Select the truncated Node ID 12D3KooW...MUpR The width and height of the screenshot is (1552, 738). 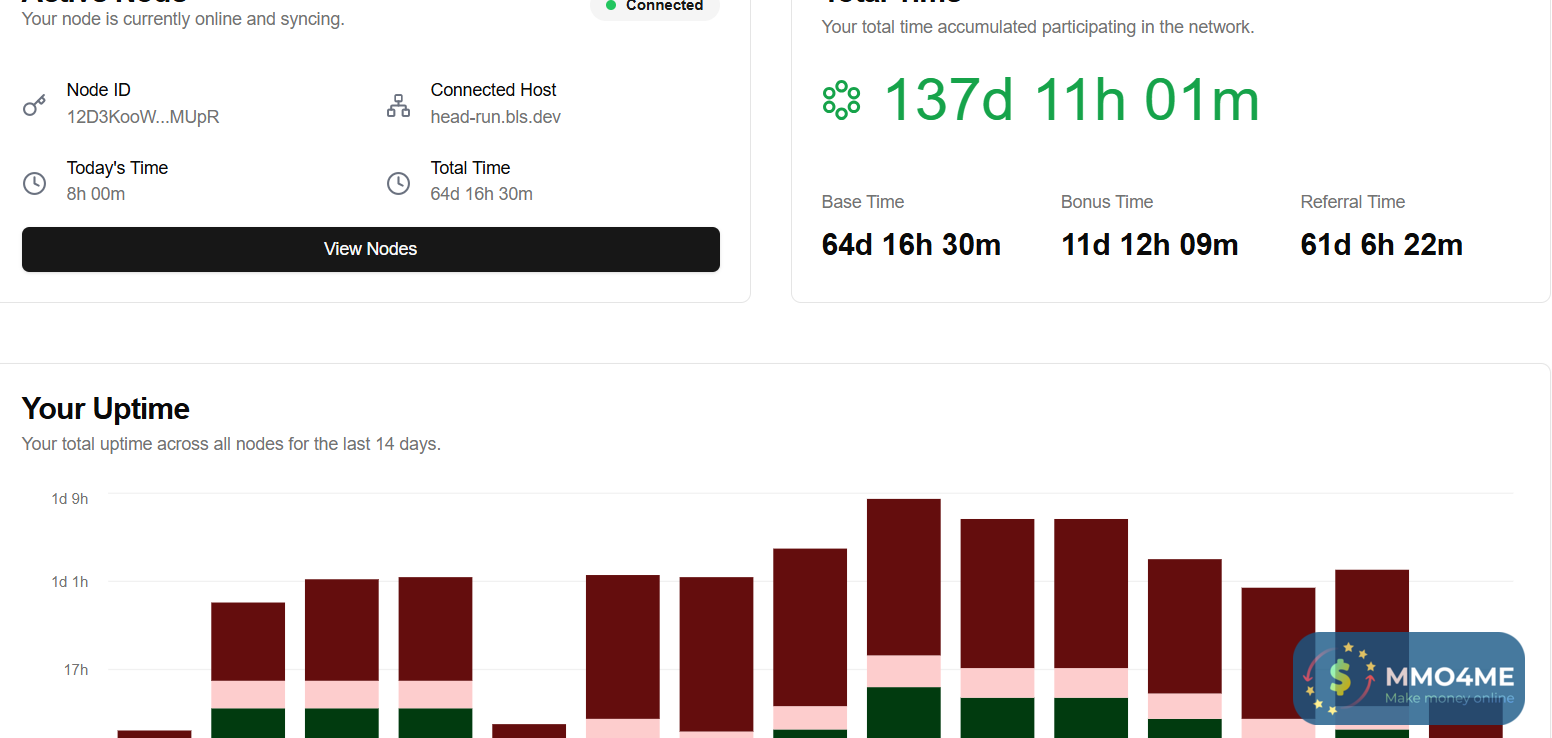pyautogui.click(x=143, y=117)
